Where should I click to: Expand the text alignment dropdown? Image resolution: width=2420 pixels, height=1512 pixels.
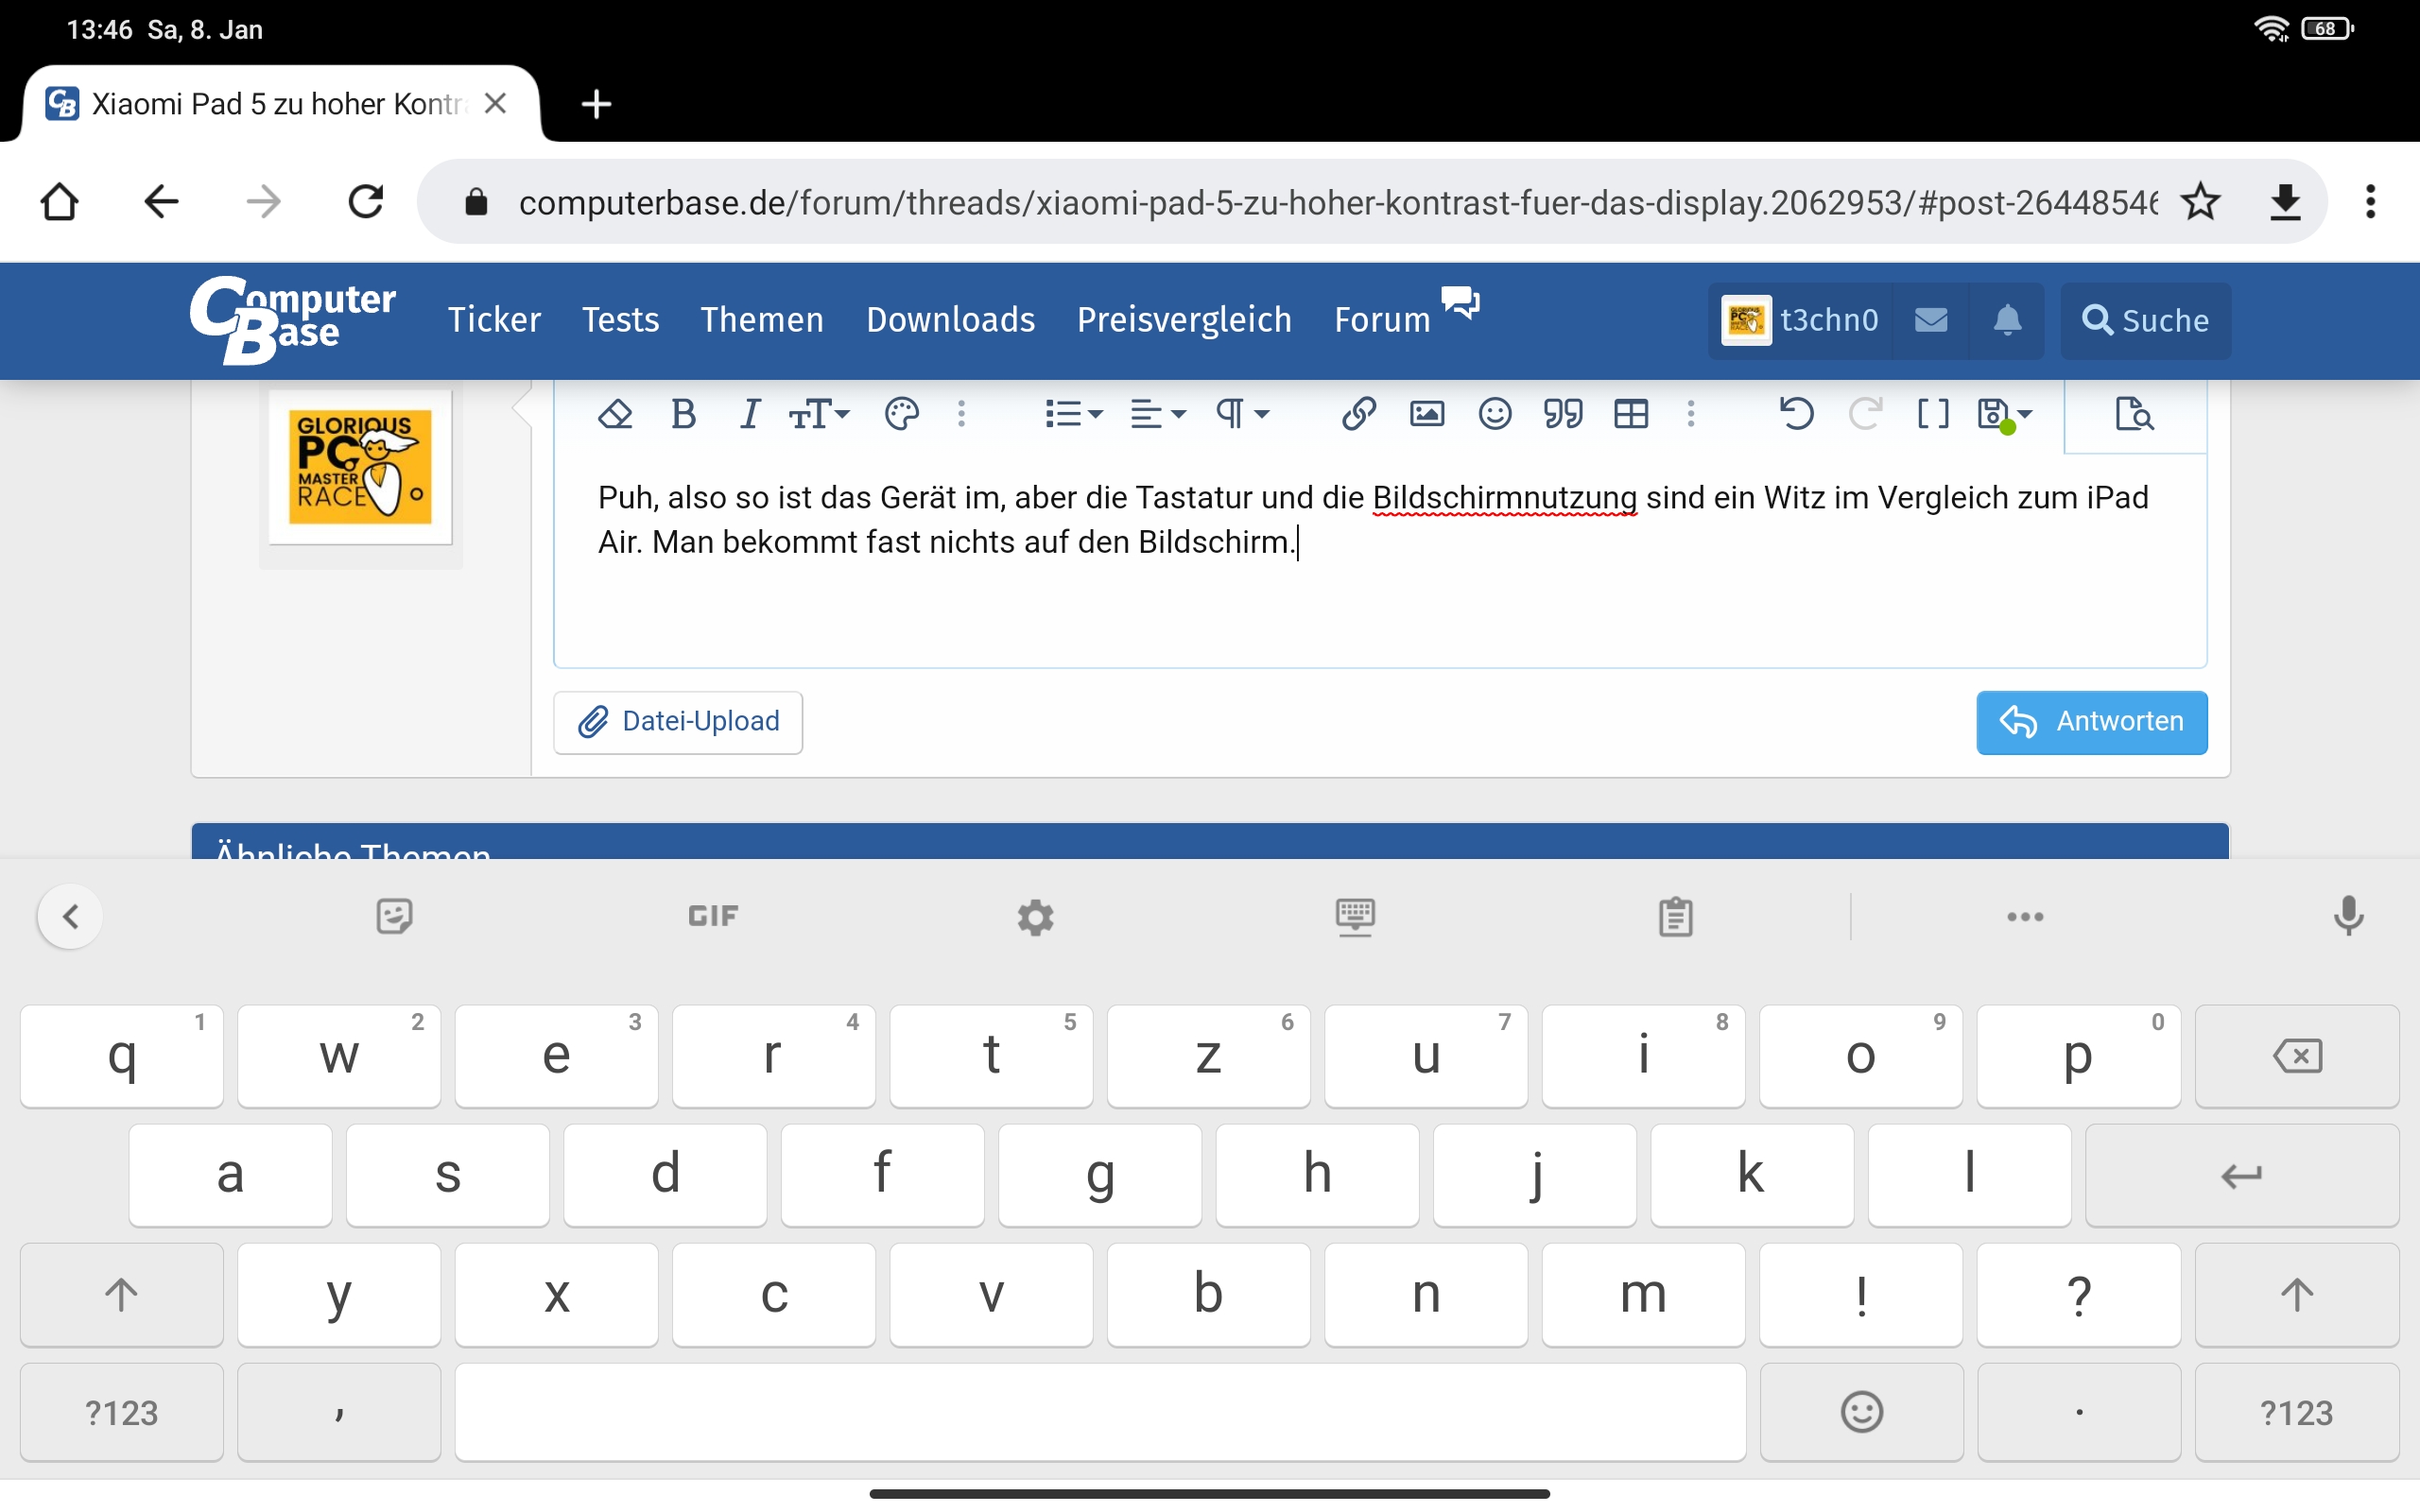click(x=1157, y=413)
